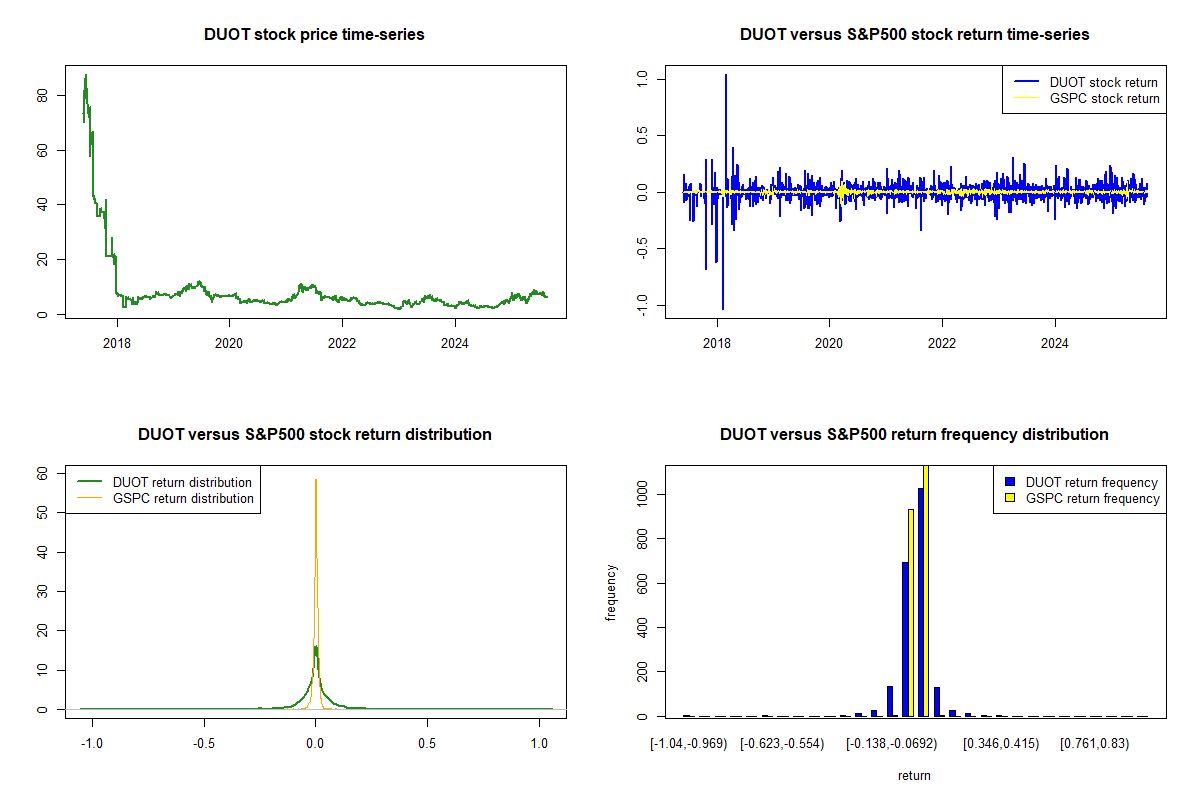Viewport: 1200px width, 800px height.
Task: Select the GSPC return distribution legend entry
Action: point(183,498)
